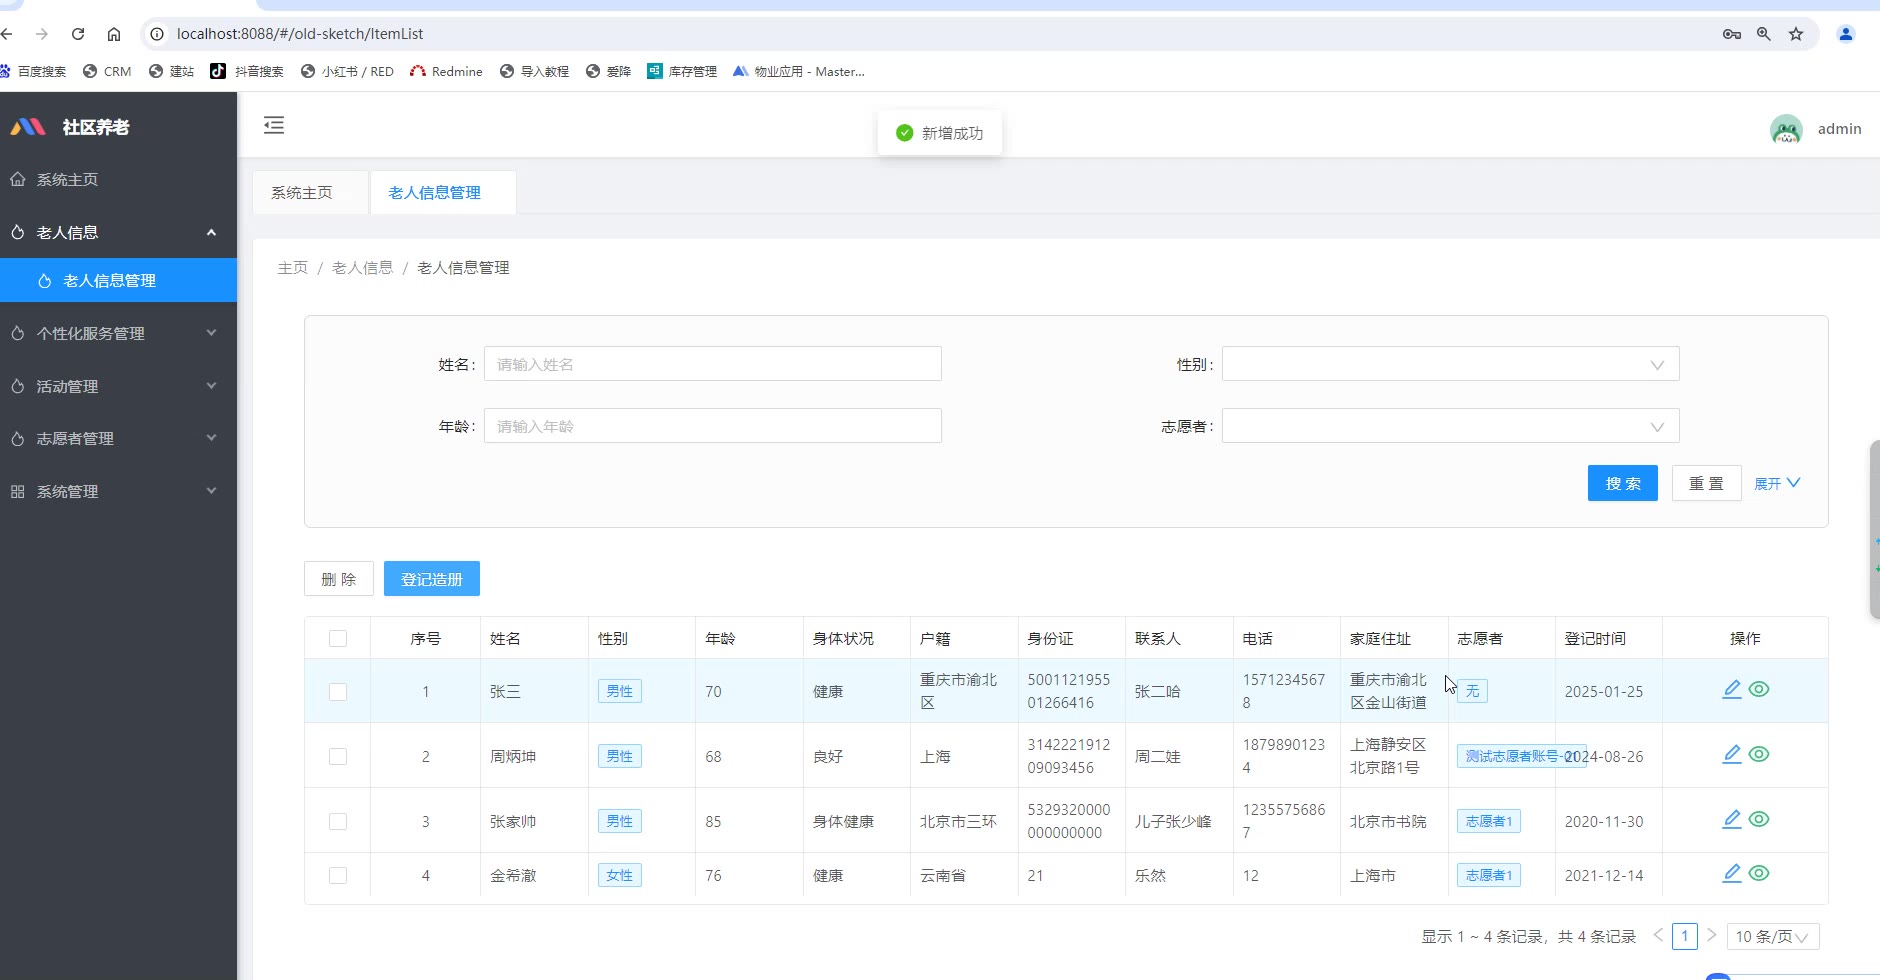1880x980 pixels.
Task: Bookmark this page with star icon
Action: 1796,34
